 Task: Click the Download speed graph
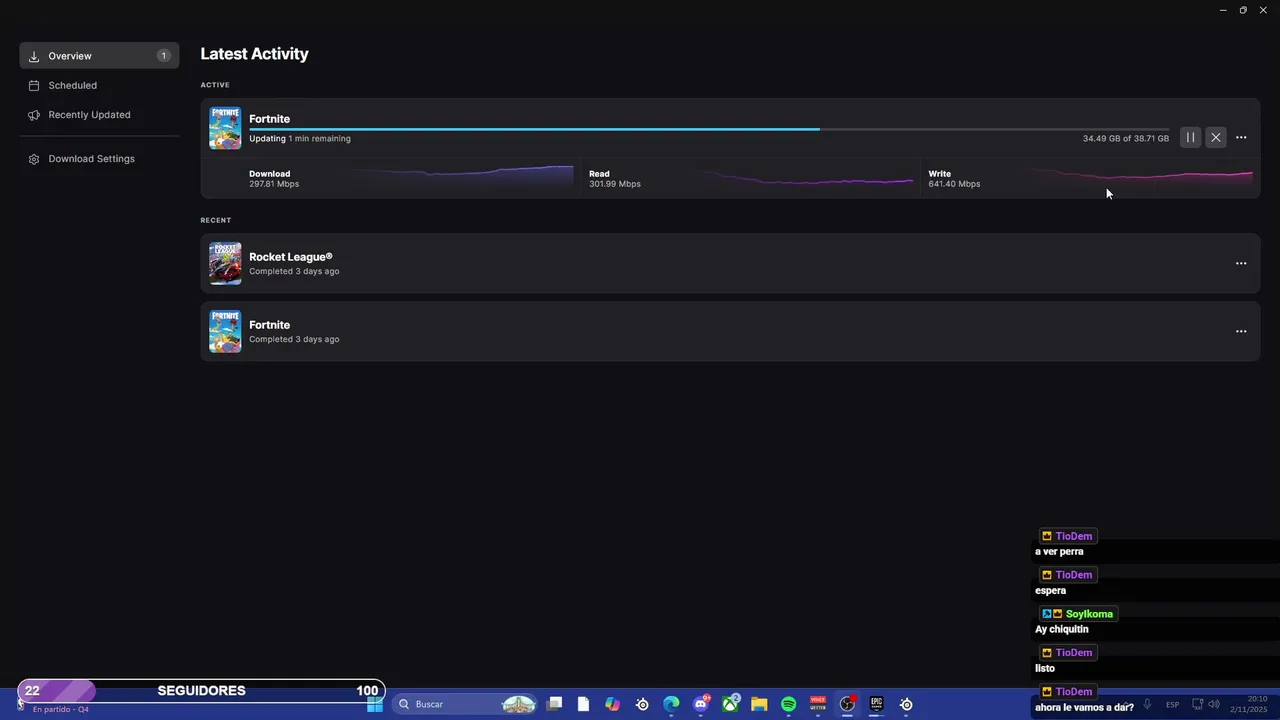pos(461,178)
